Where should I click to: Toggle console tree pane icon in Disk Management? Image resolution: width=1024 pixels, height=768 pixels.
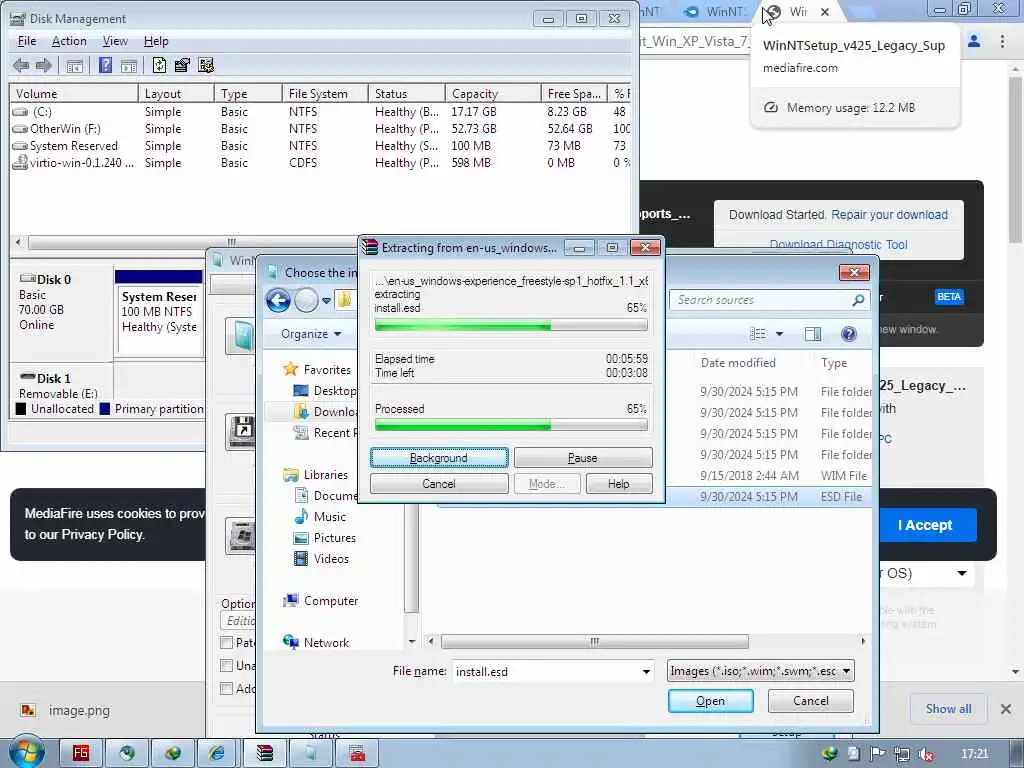74,65
